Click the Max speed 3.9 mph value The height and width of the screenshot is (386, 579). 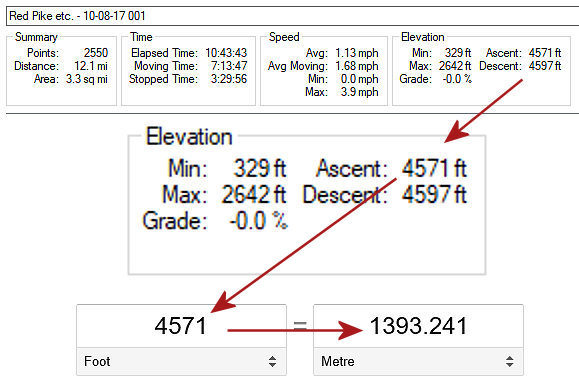[x=359, y=92]
